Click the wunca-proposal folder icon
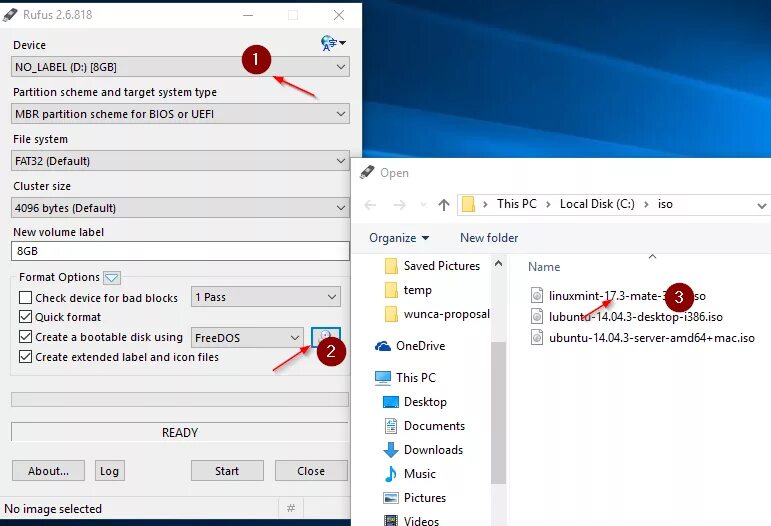The height and width of the screenshot is (526, 771). tap(391, 314)
